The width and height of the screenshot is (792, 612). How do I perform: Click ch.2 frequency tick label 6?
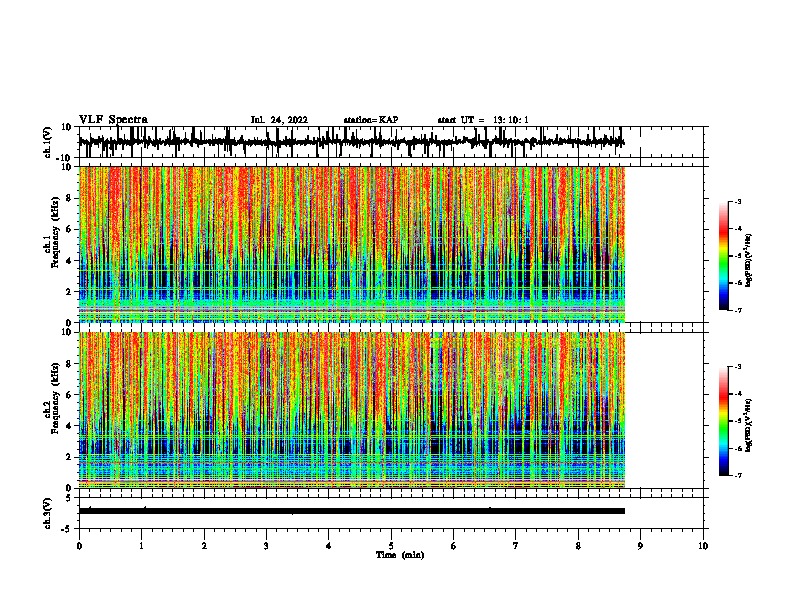[70, 395]
